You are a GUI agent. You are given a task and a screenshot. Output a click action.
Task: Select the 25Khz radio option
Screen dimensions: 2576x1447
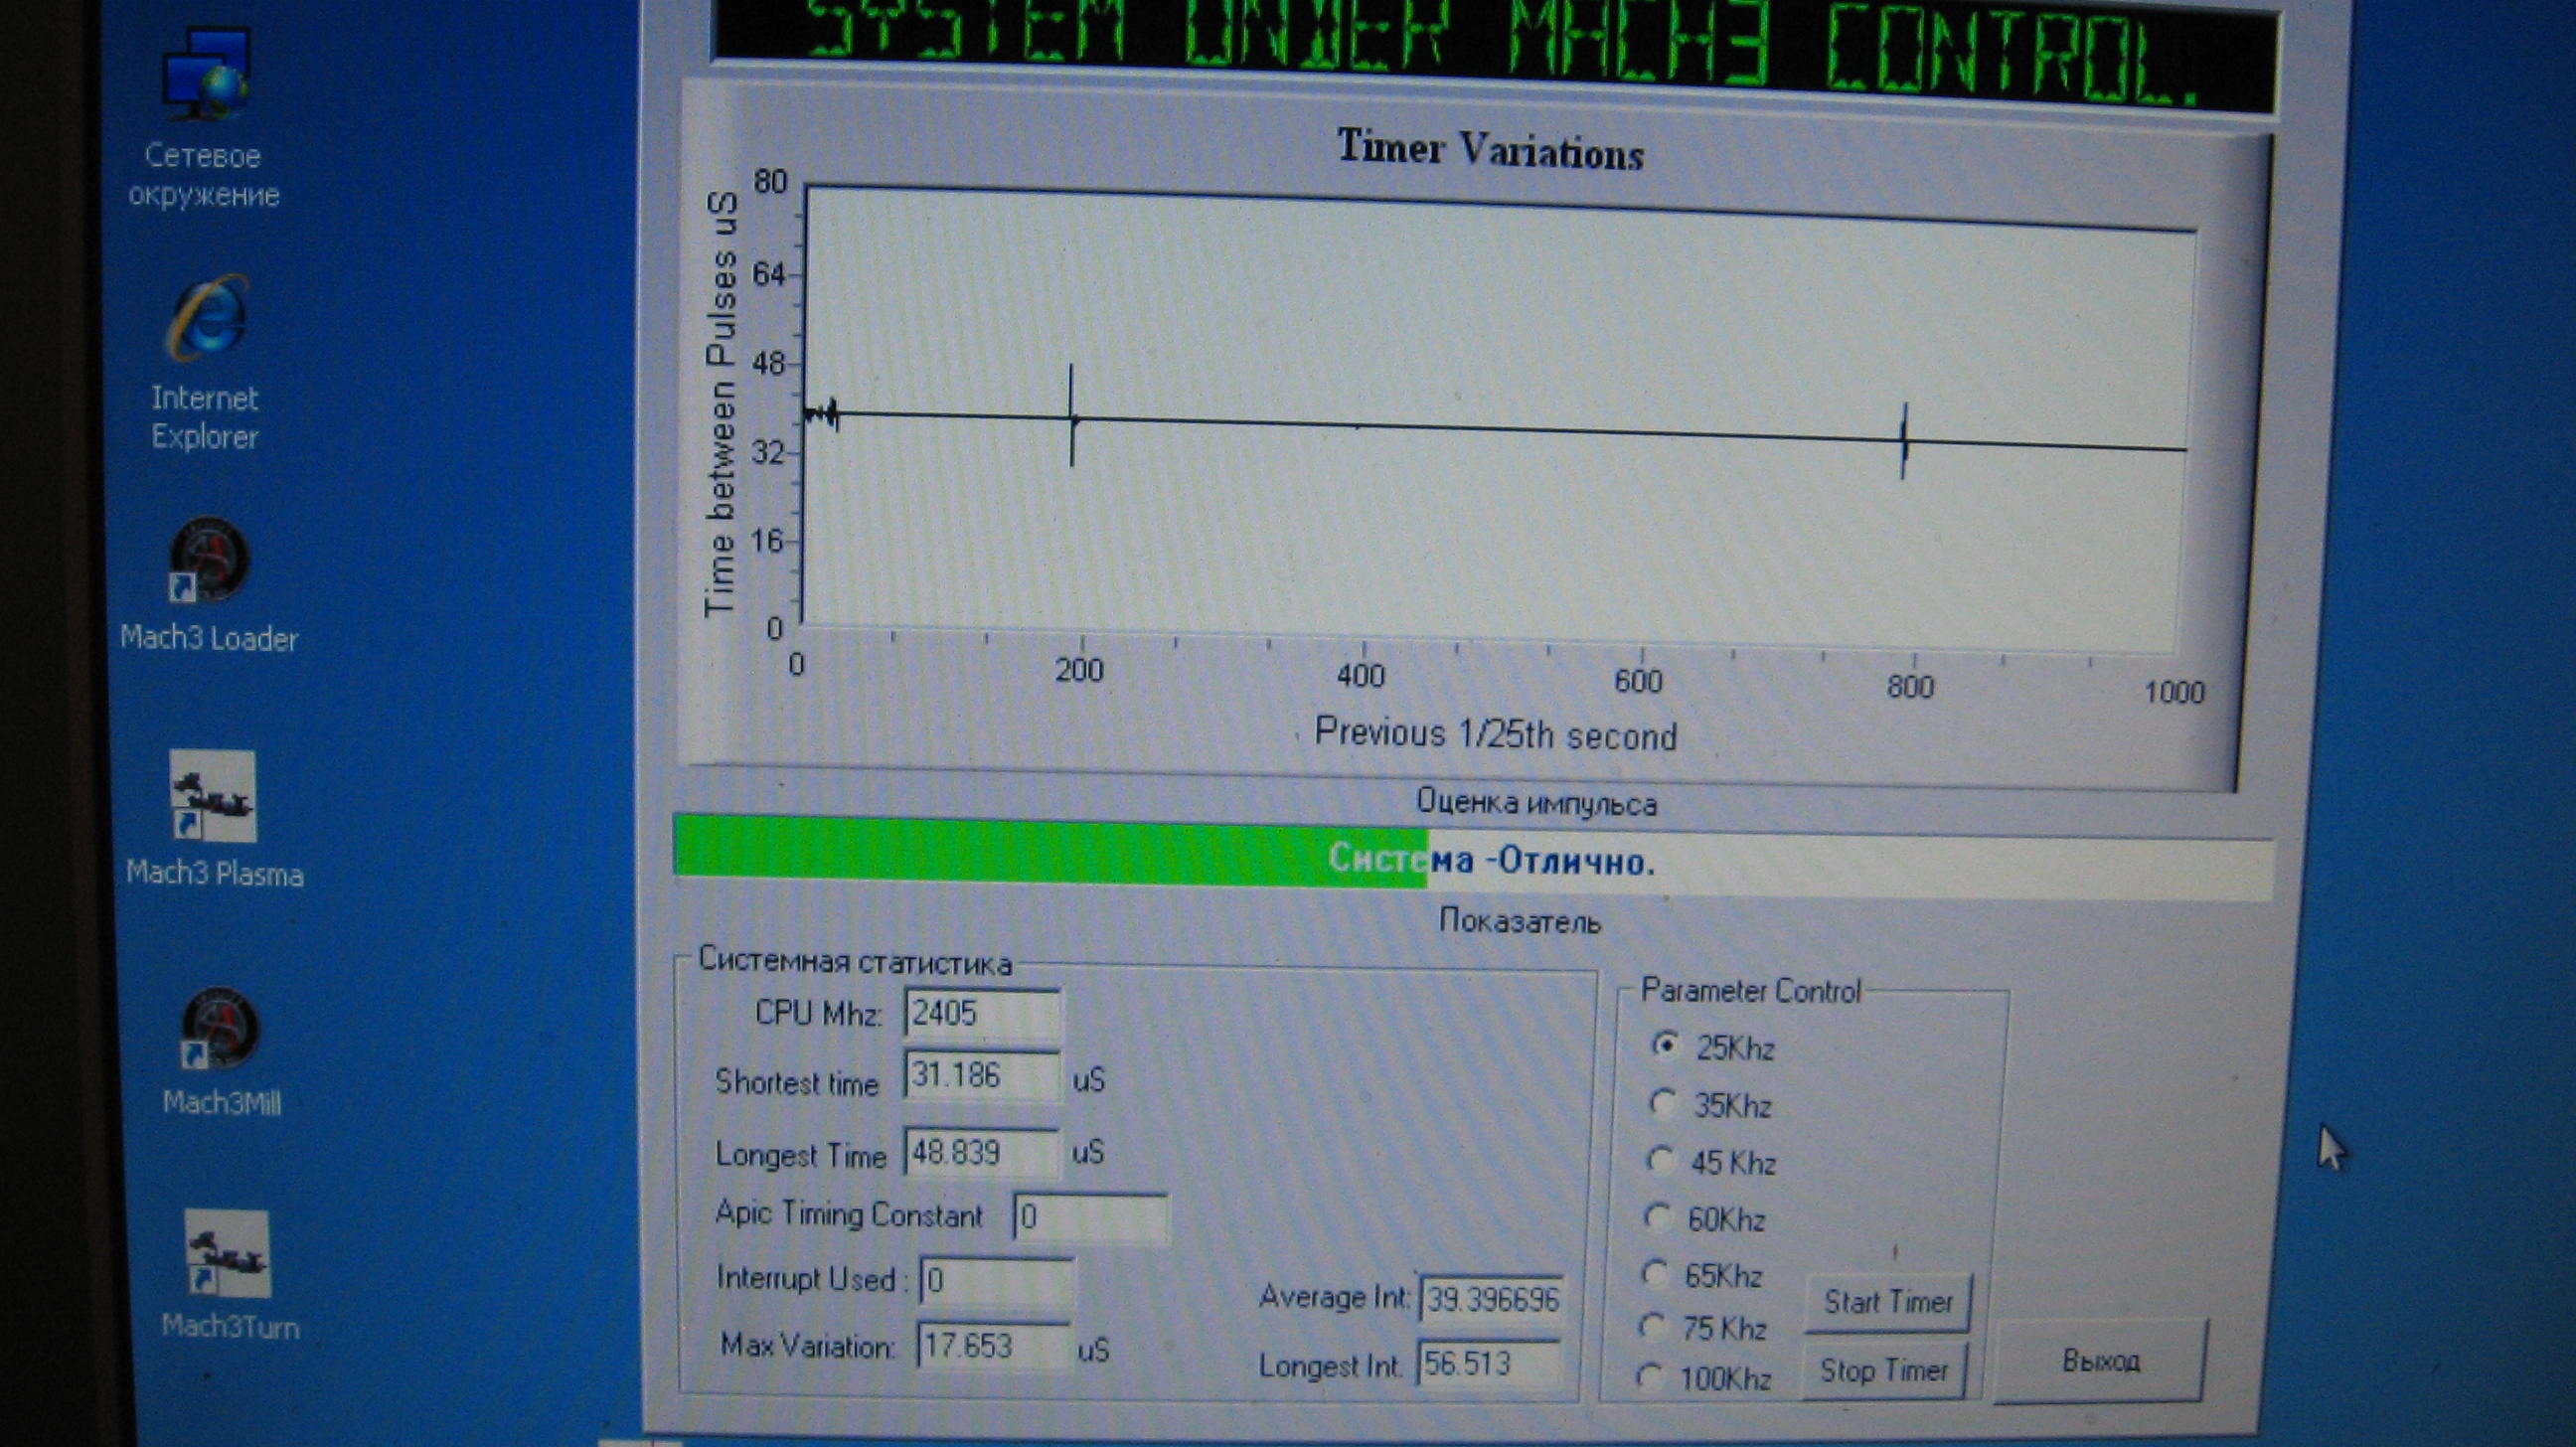click(1664, 1045)
